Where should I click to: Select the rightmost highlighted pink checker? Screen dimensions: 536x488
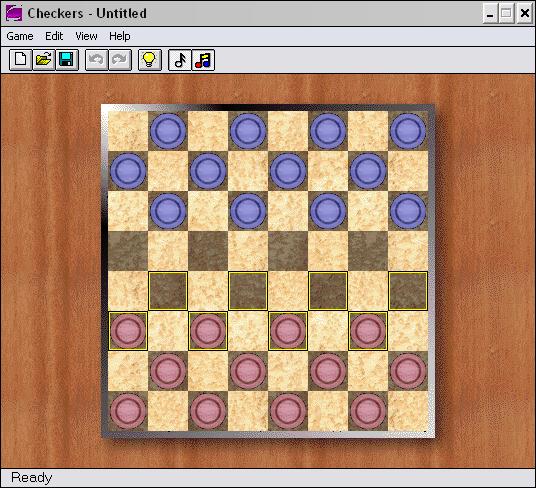(x=368, y=331)
